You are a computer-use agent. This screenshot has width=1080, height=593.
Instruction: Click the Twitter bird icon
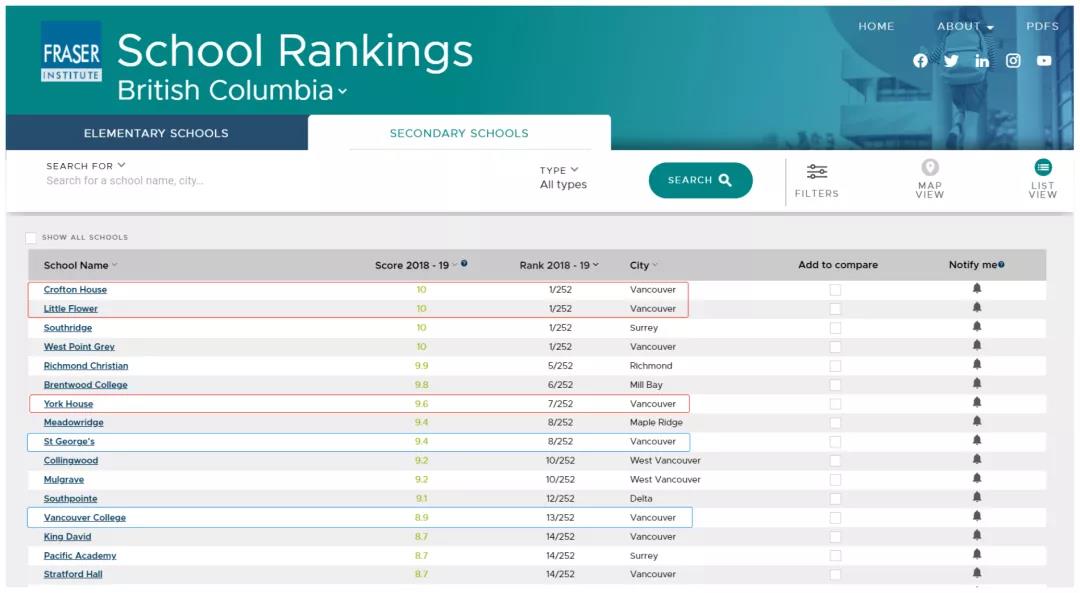pyautogui.click(x=951, y=61)
